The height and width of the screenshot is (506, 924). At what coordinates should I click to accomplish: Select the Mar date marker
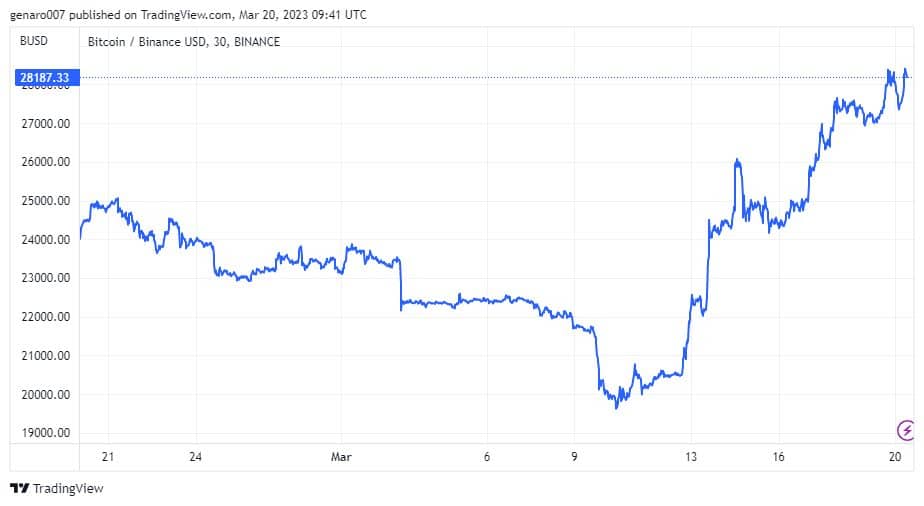[341, 457]
